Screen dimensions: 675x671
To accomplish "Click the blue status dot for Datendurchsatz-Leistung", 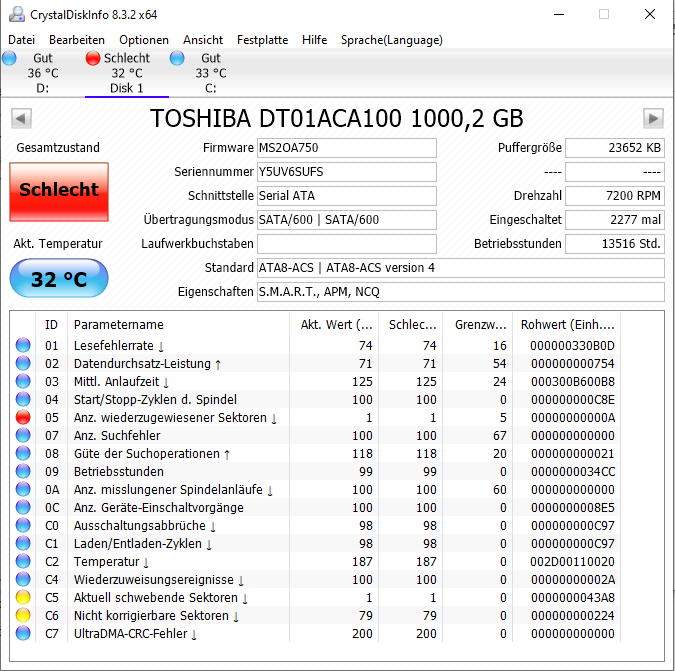I will 23,363.
